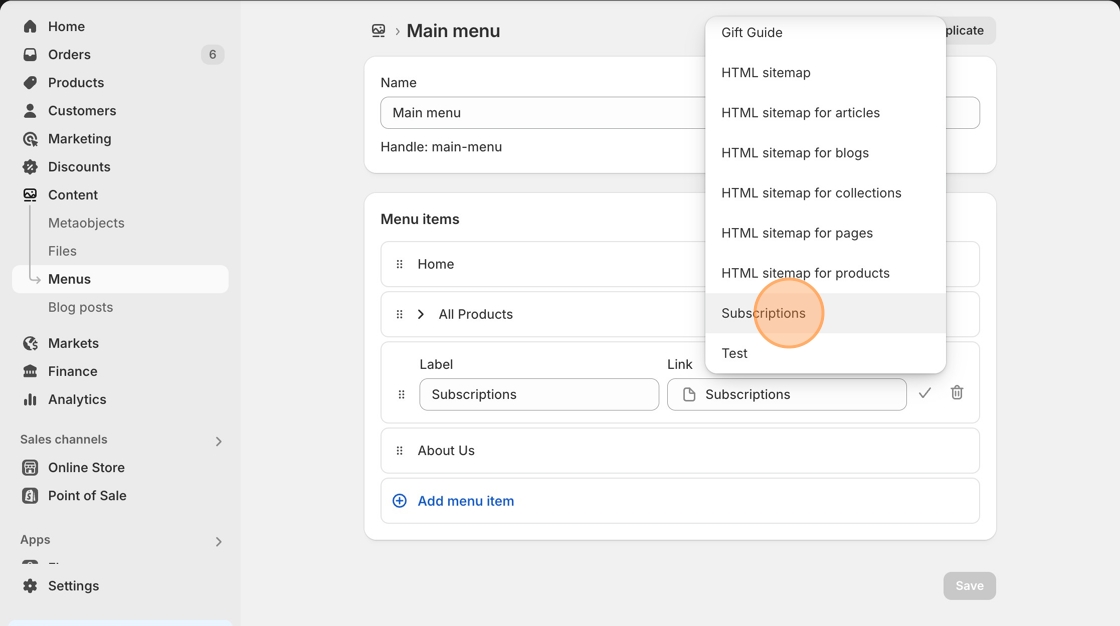
Task: Click the Discounts badge icon
Action: 30,167
